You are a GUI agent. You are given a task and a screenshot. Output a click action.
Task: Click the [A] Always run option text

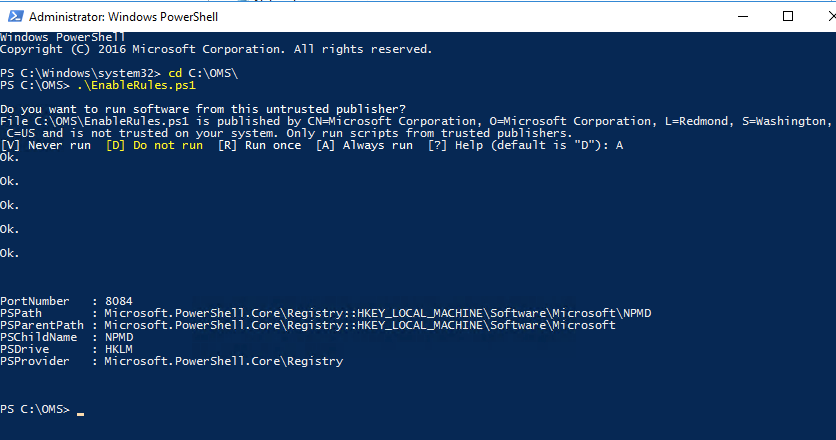364,146
